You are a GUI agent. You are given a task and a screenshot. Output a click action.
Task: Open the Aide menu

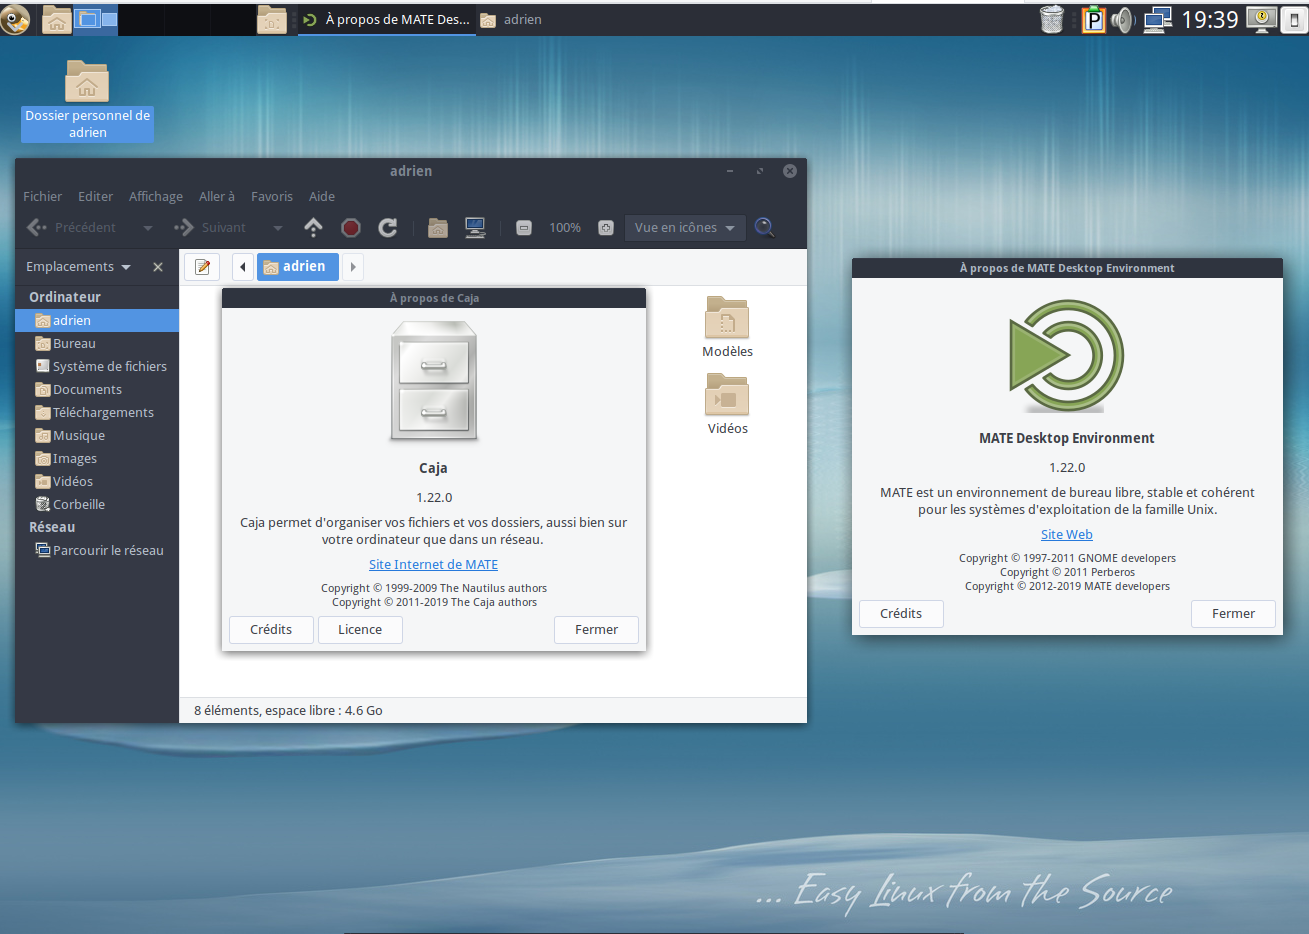pyautogui.click(x=321, y=197)
